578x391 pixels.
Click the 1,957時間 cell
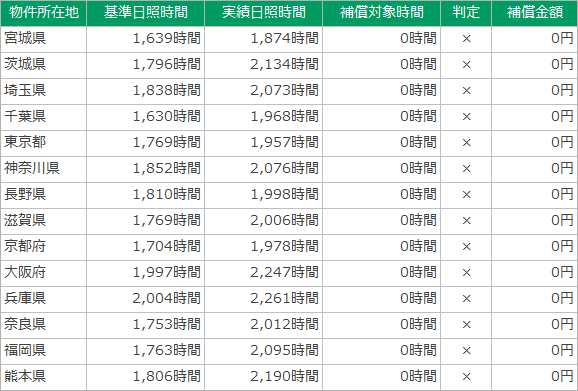[x=264, y=143]
